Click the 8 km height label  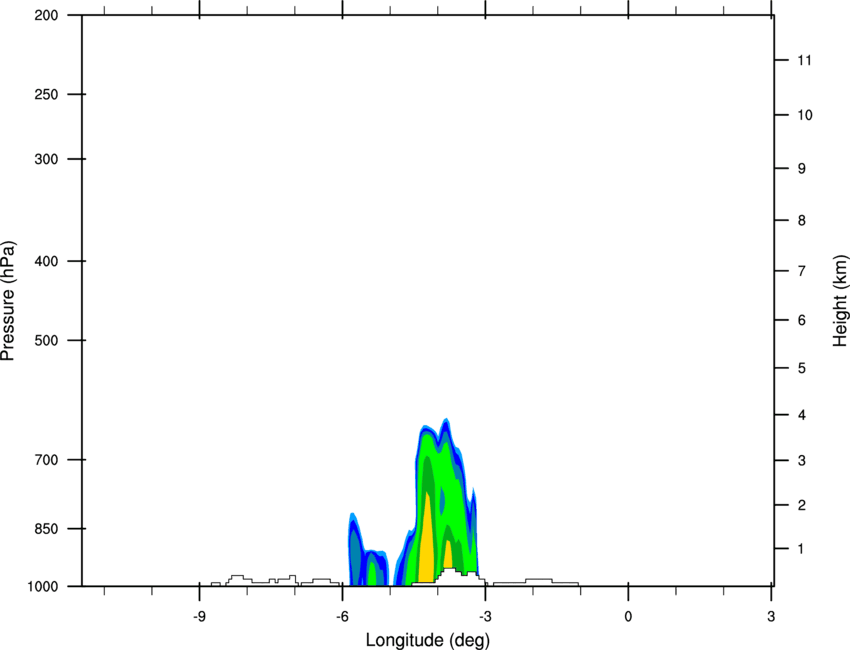pyautogui.click(x=802, y=220)
